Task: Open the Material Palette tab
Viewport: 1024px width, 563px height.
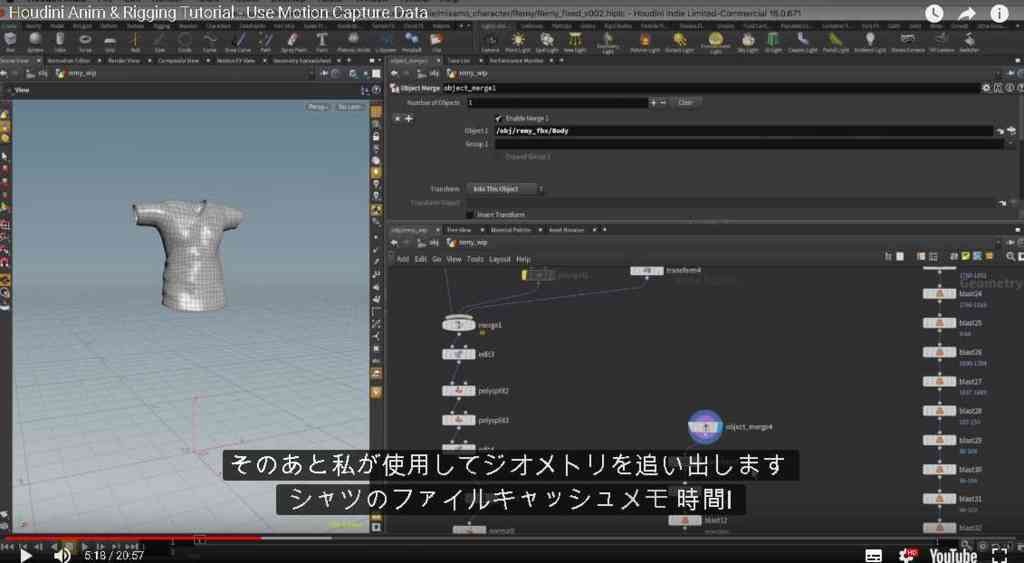Action: [511, 230]
